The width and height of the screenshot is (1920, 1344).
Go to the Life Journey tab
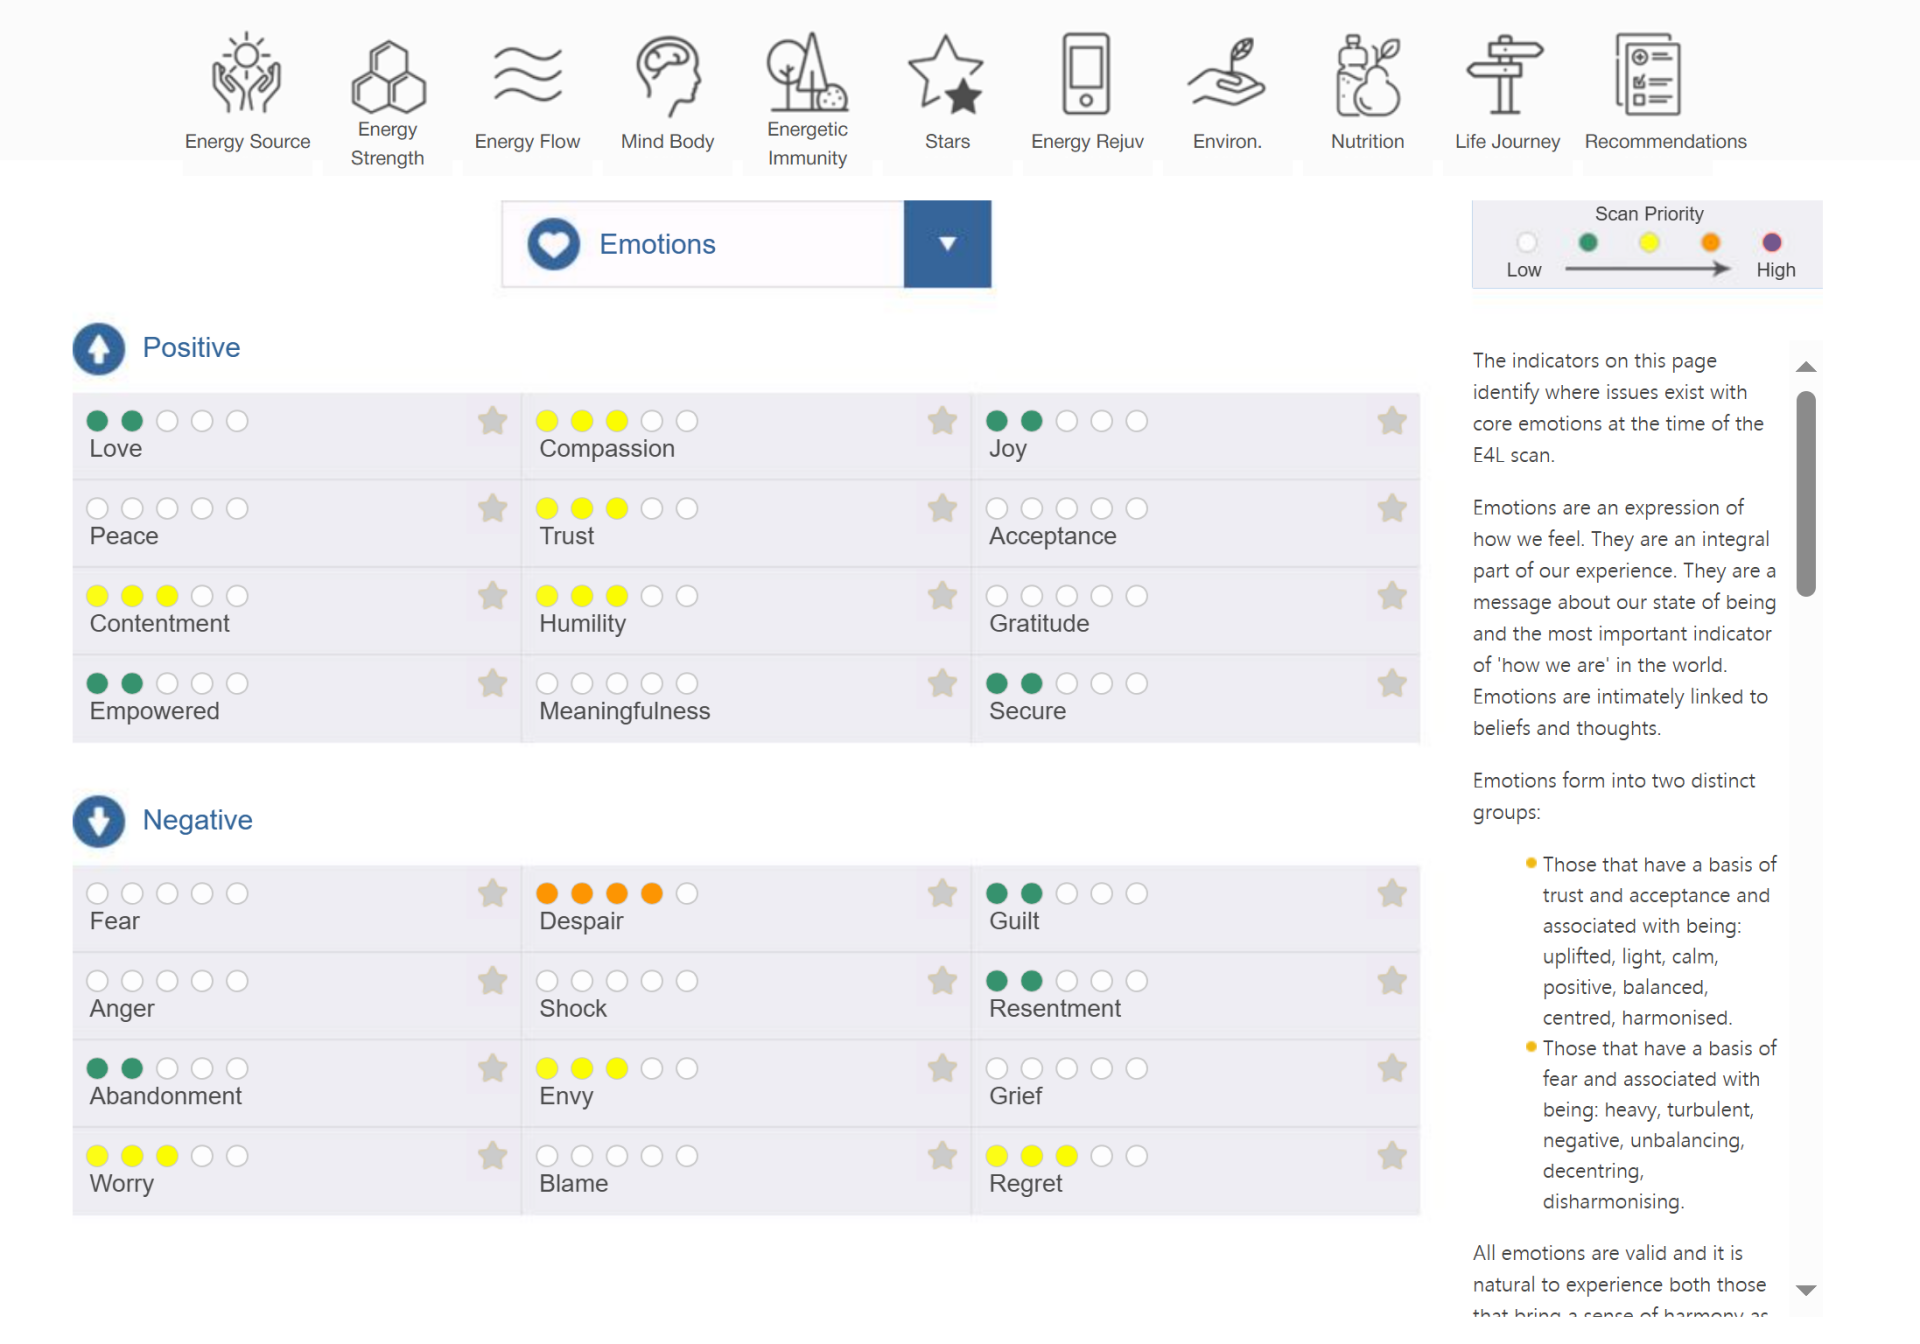(1507, 141)
